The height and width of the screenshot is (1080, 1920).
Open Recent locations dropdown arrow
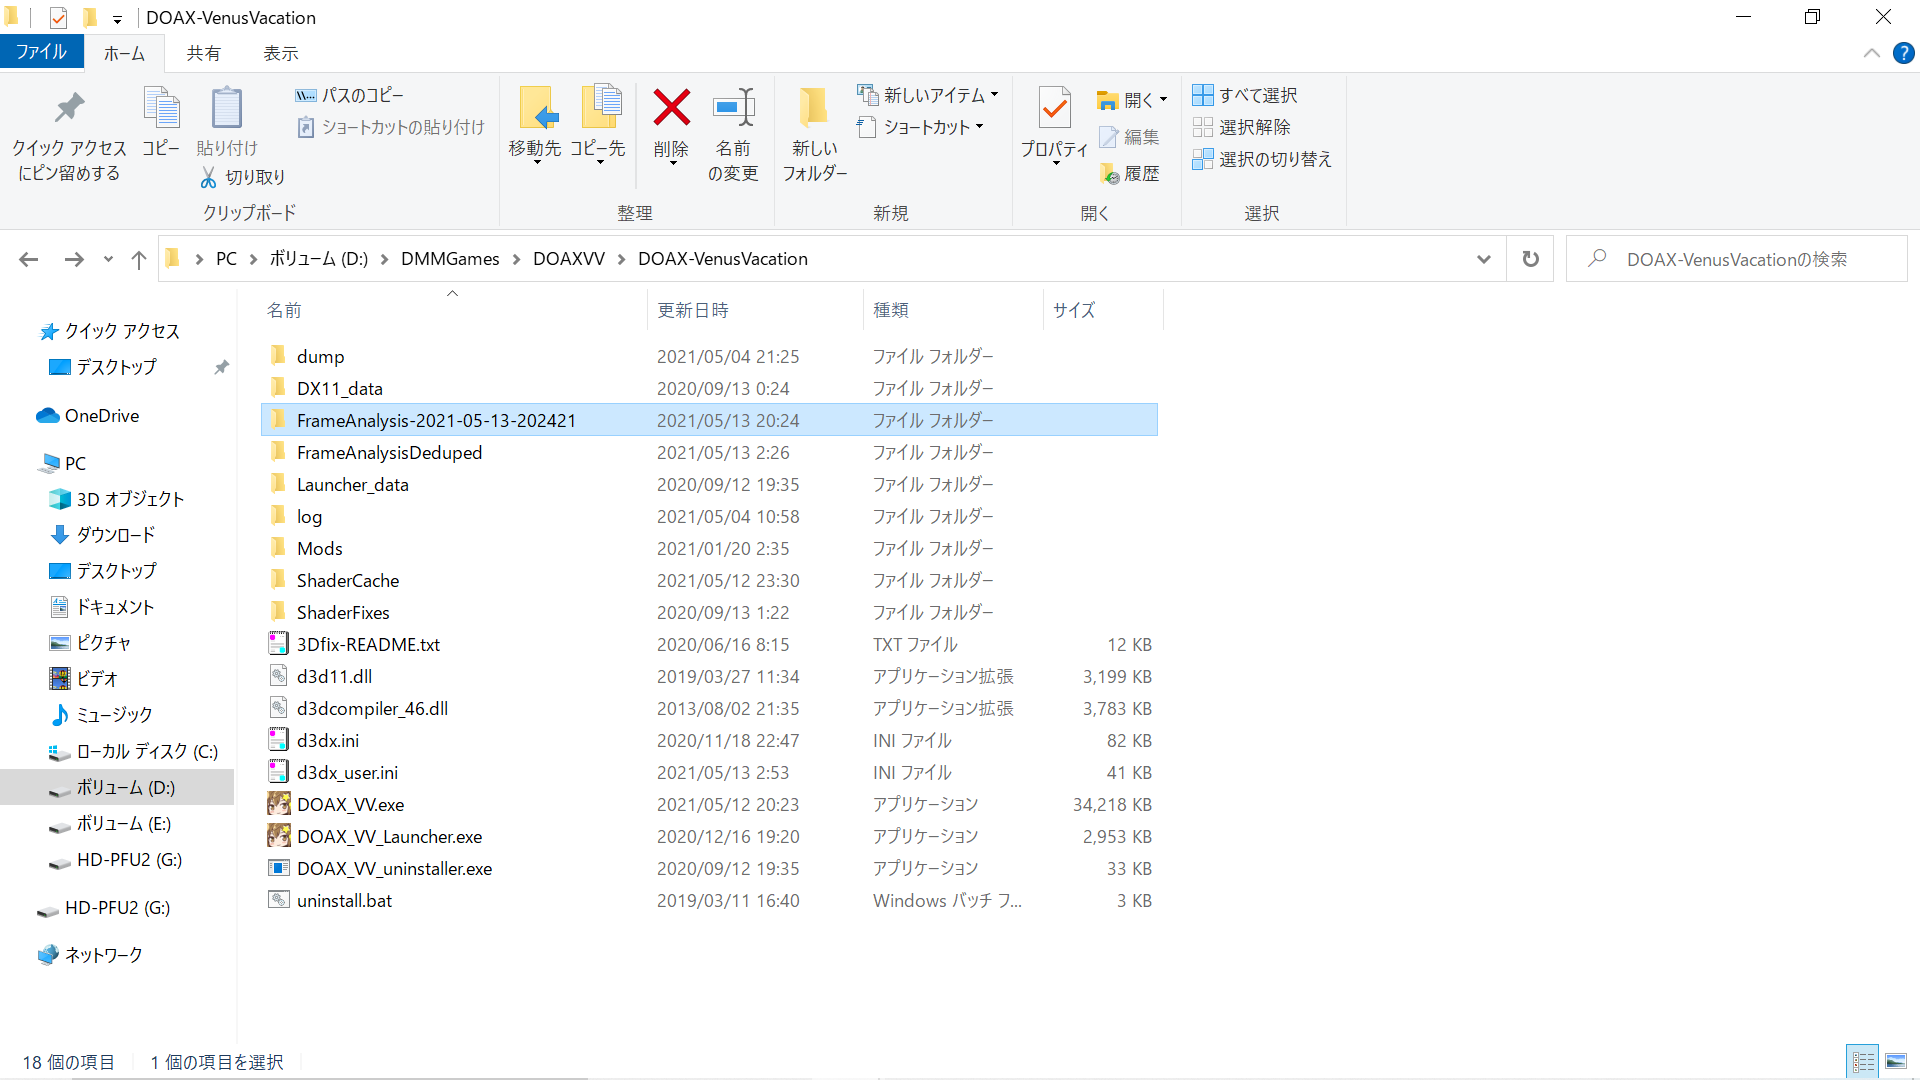[108, 260]
